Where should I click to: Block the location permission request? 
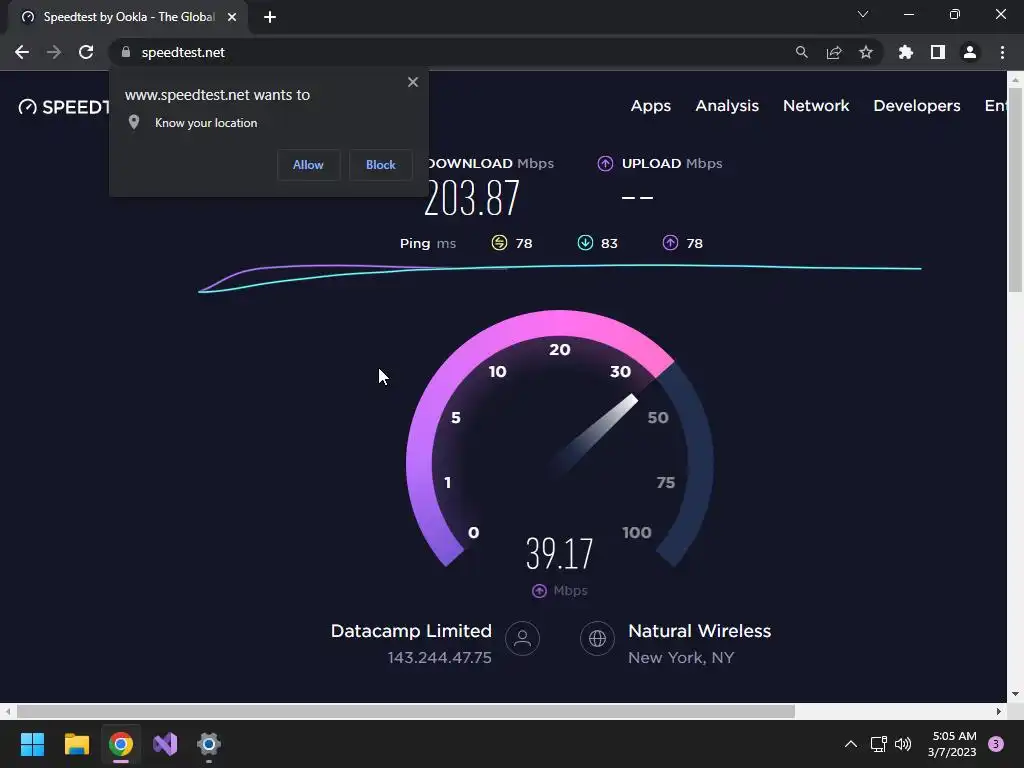pyautogui.click(x=381, y=165)
